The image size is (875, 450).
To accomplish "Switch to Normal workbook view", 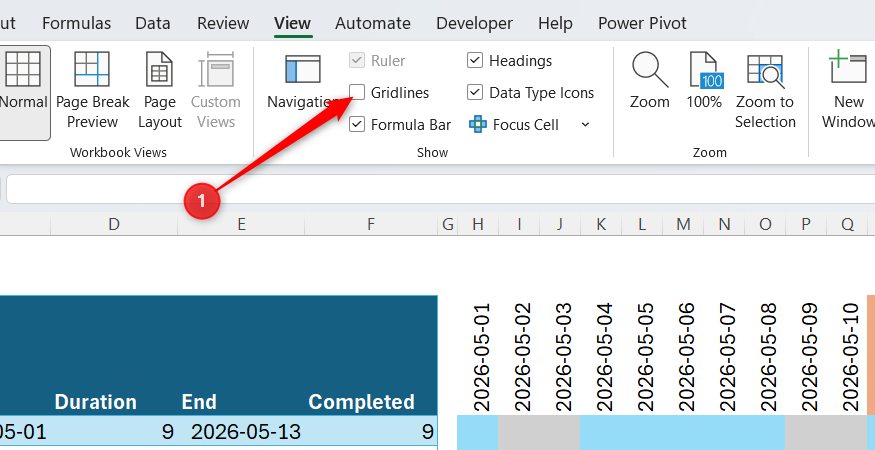I will pyautogui.click(x=23, y=92).
